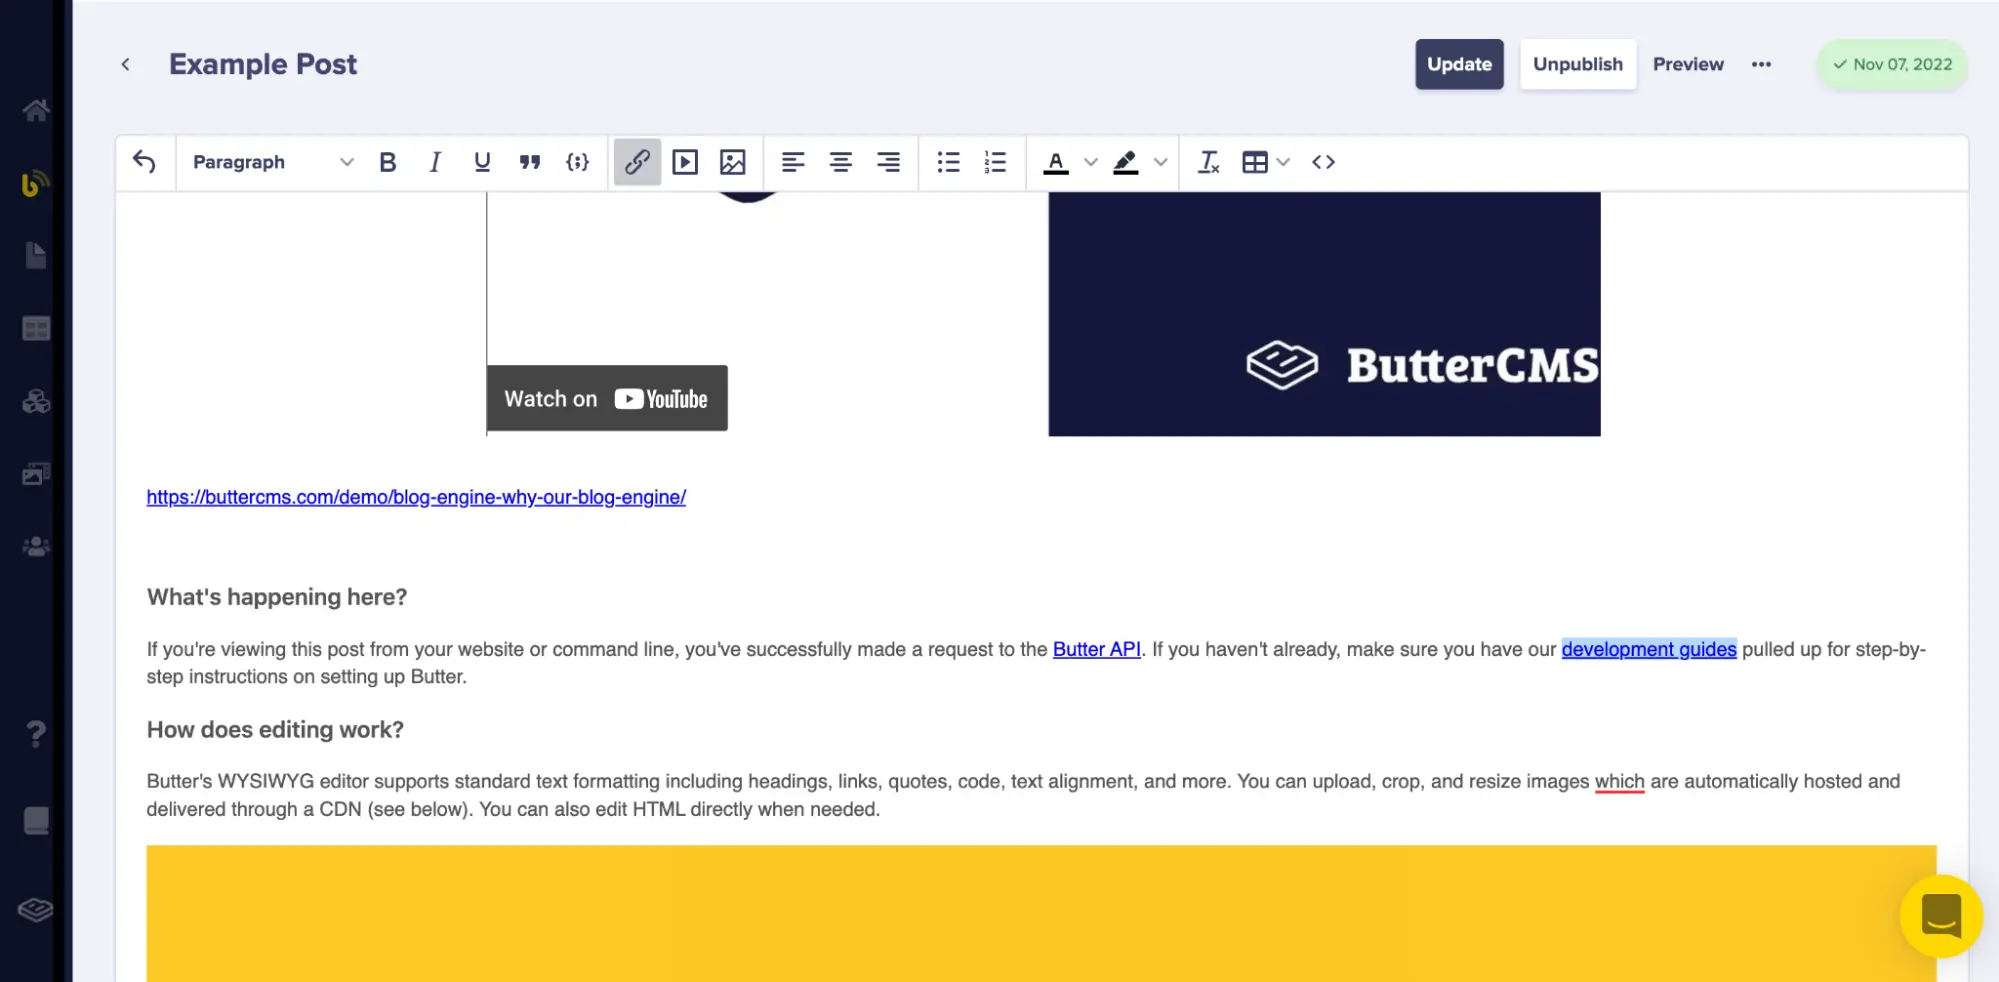This screenshot has height=982, width=1999.
Task: Toggle underline formatting
Action: tap(482, 162)
